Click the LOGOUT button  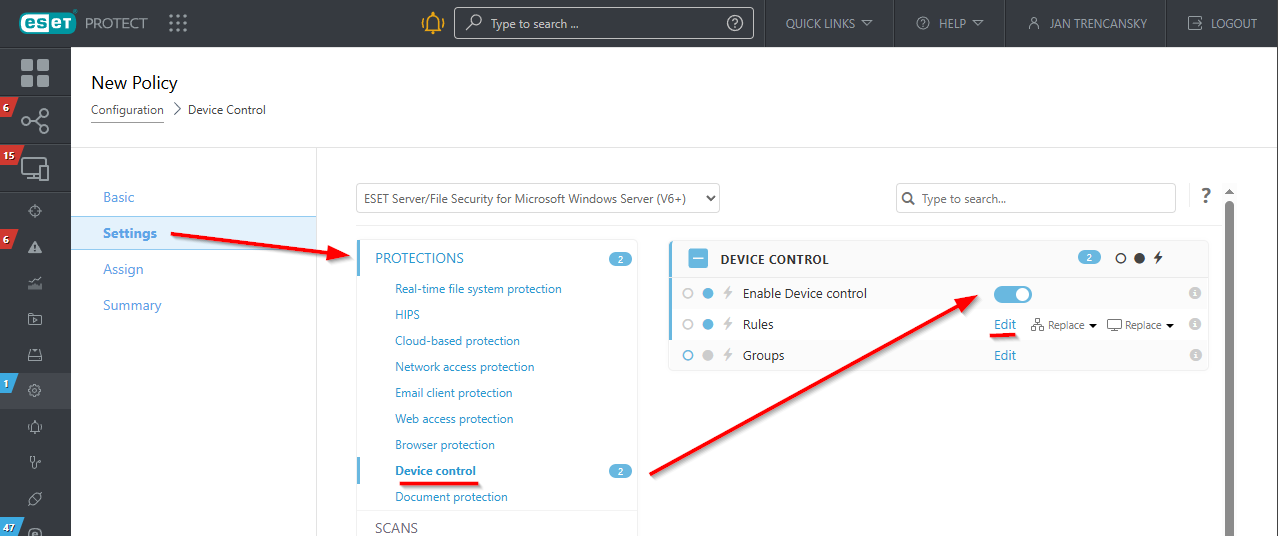point(1221,23)
